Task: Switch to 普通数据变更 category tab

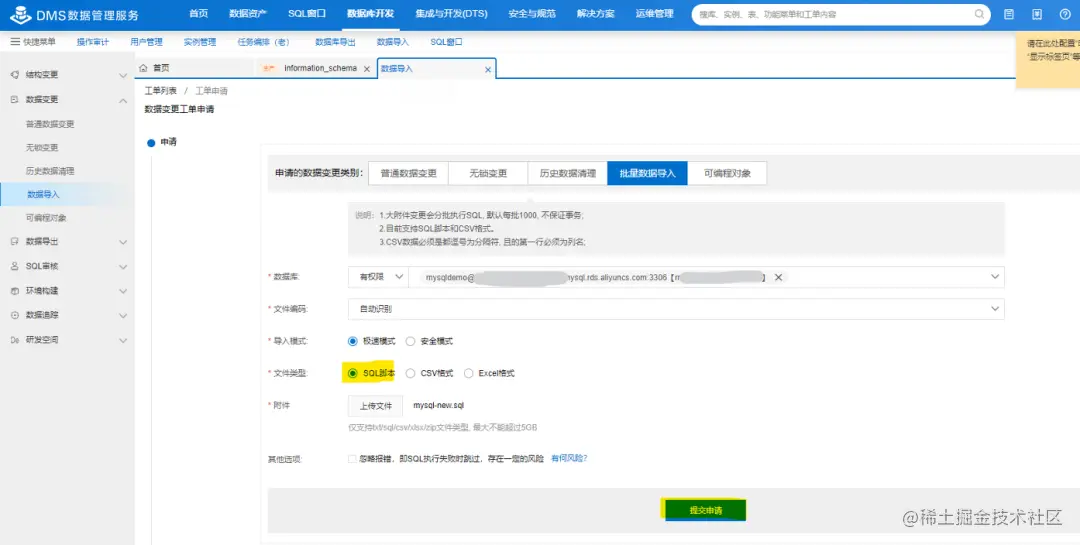Action: (408, 174)
